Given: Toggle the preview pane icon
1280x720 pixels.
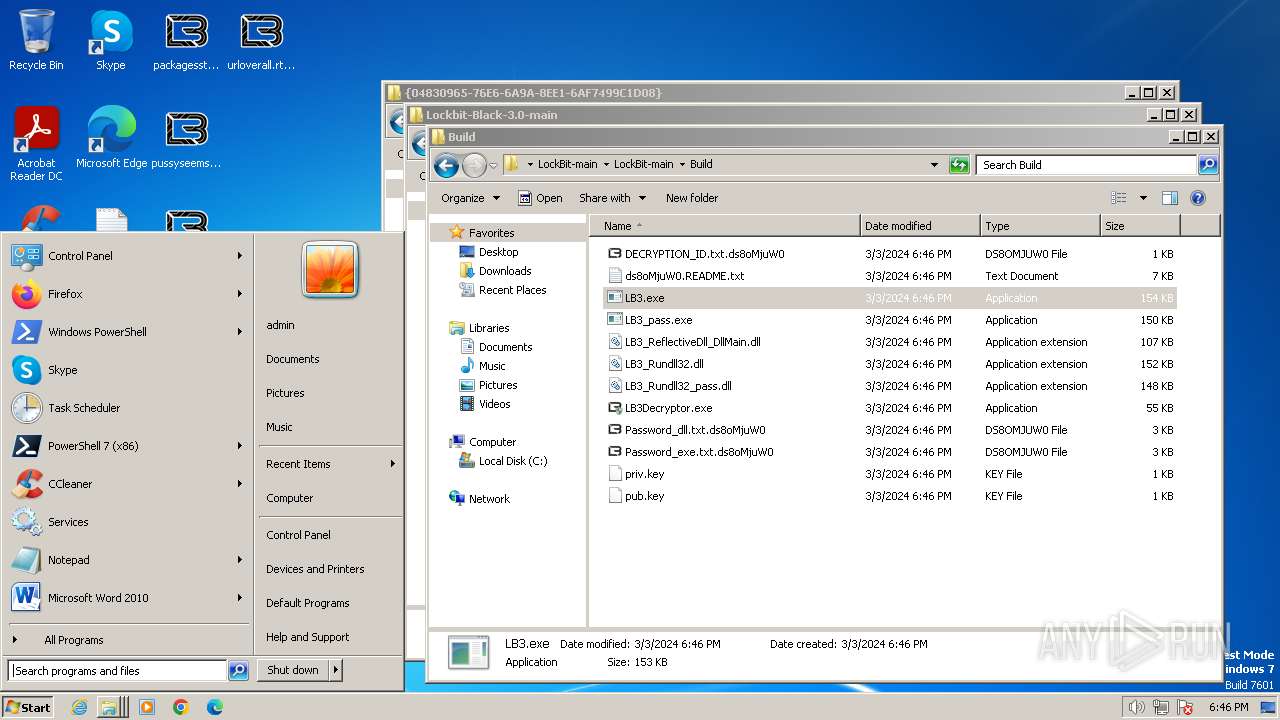Looking at the screenshot, I should tap(1170, 198).
